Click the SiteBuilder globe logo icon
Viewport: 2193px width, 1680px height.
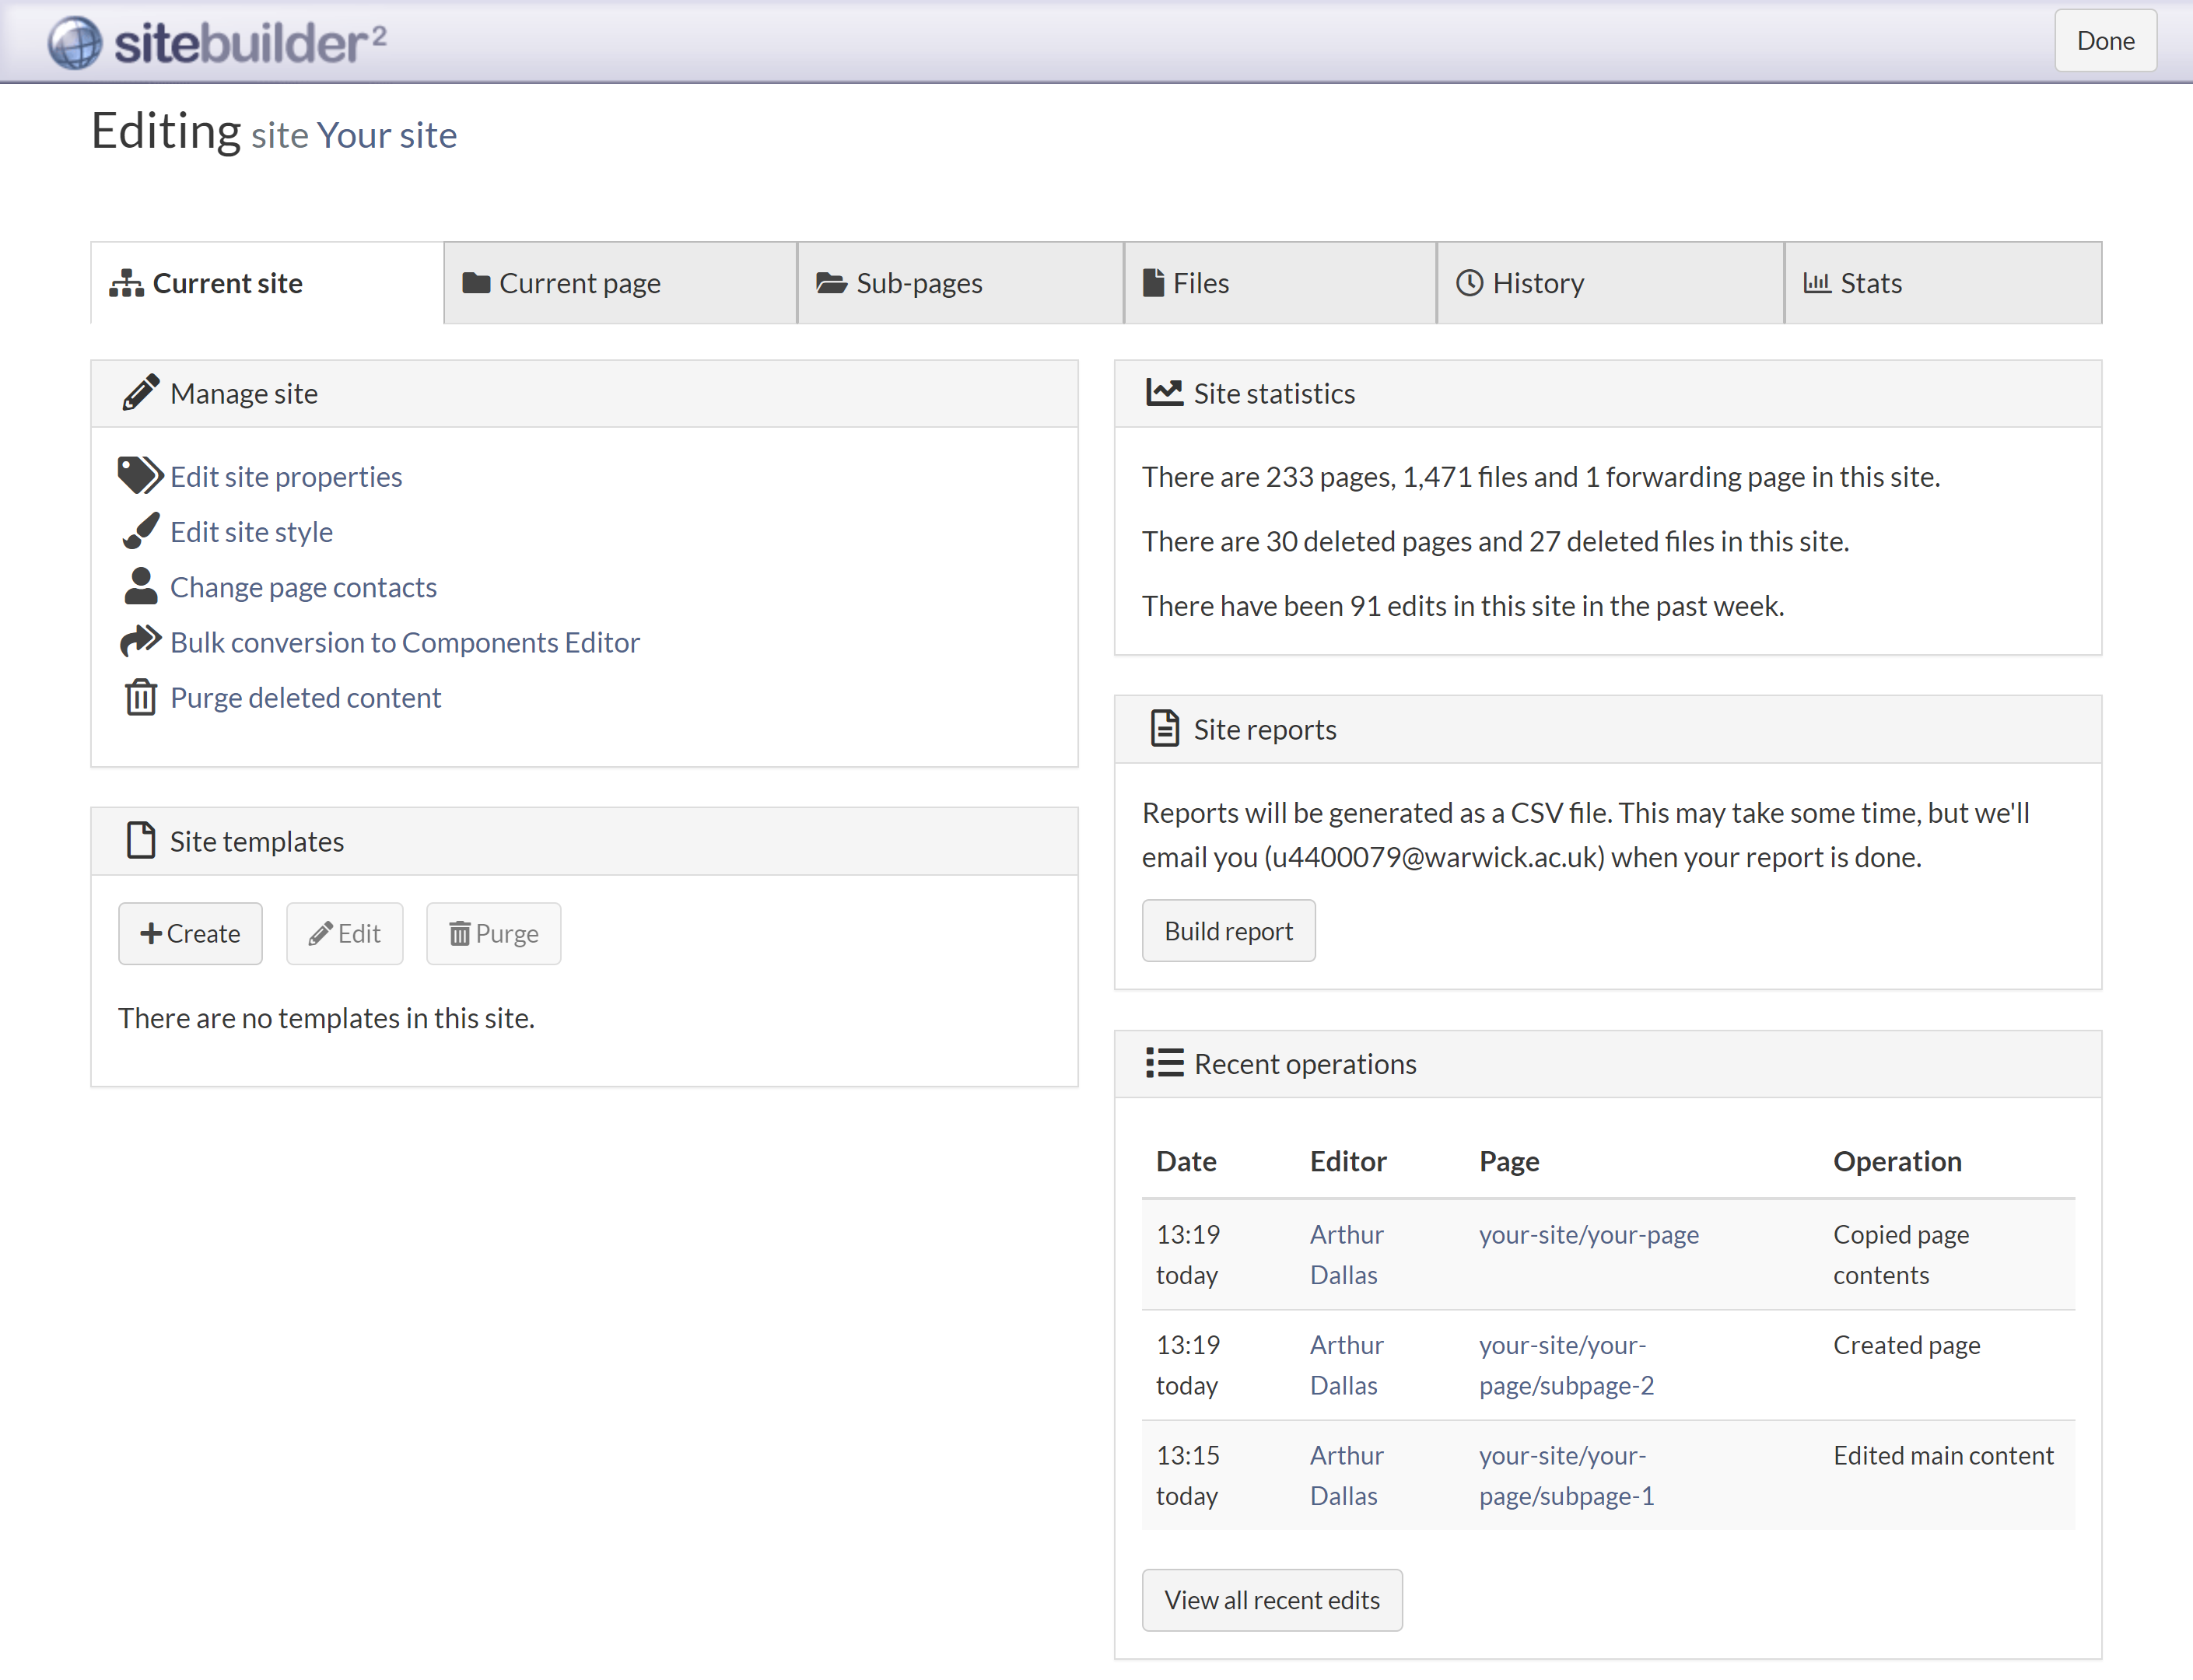[x=75, y=43]
